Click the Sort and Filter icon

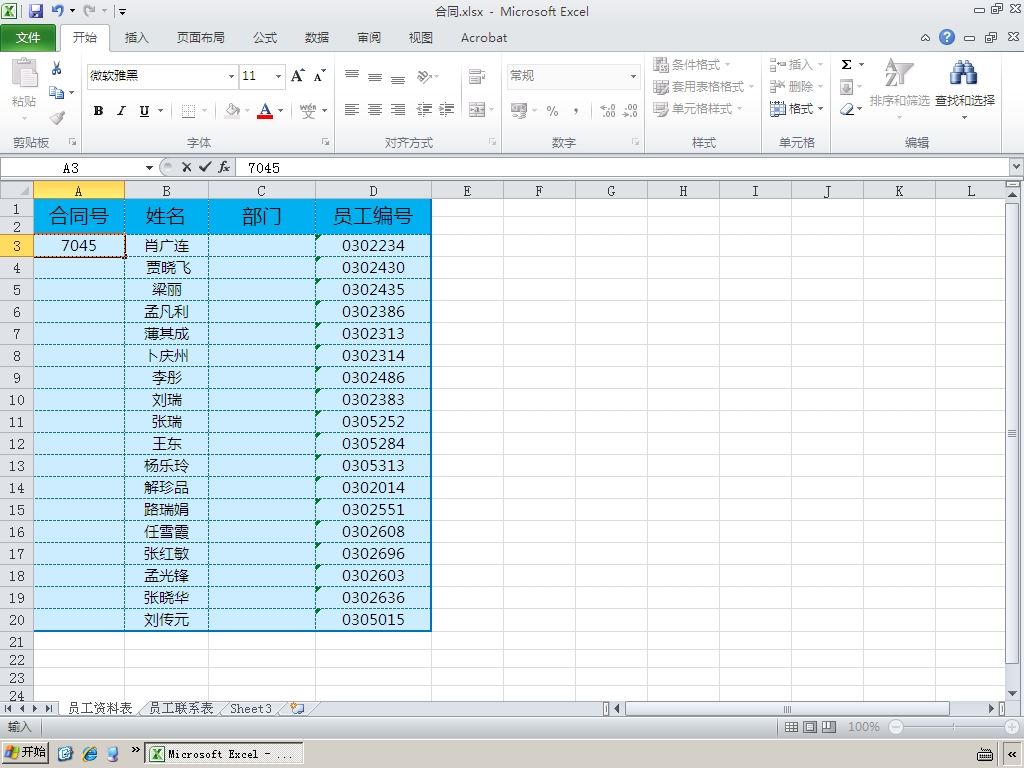[x=899, y=73]
